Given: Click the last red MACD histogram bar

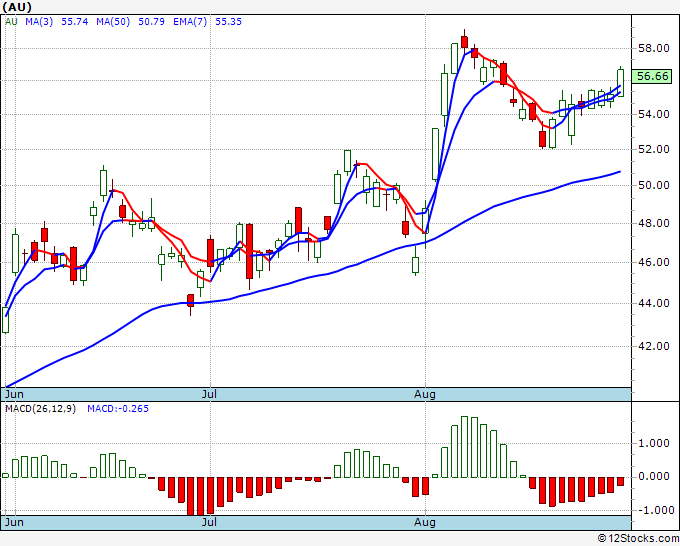Looking at the screenshot, I should (621, 481).
